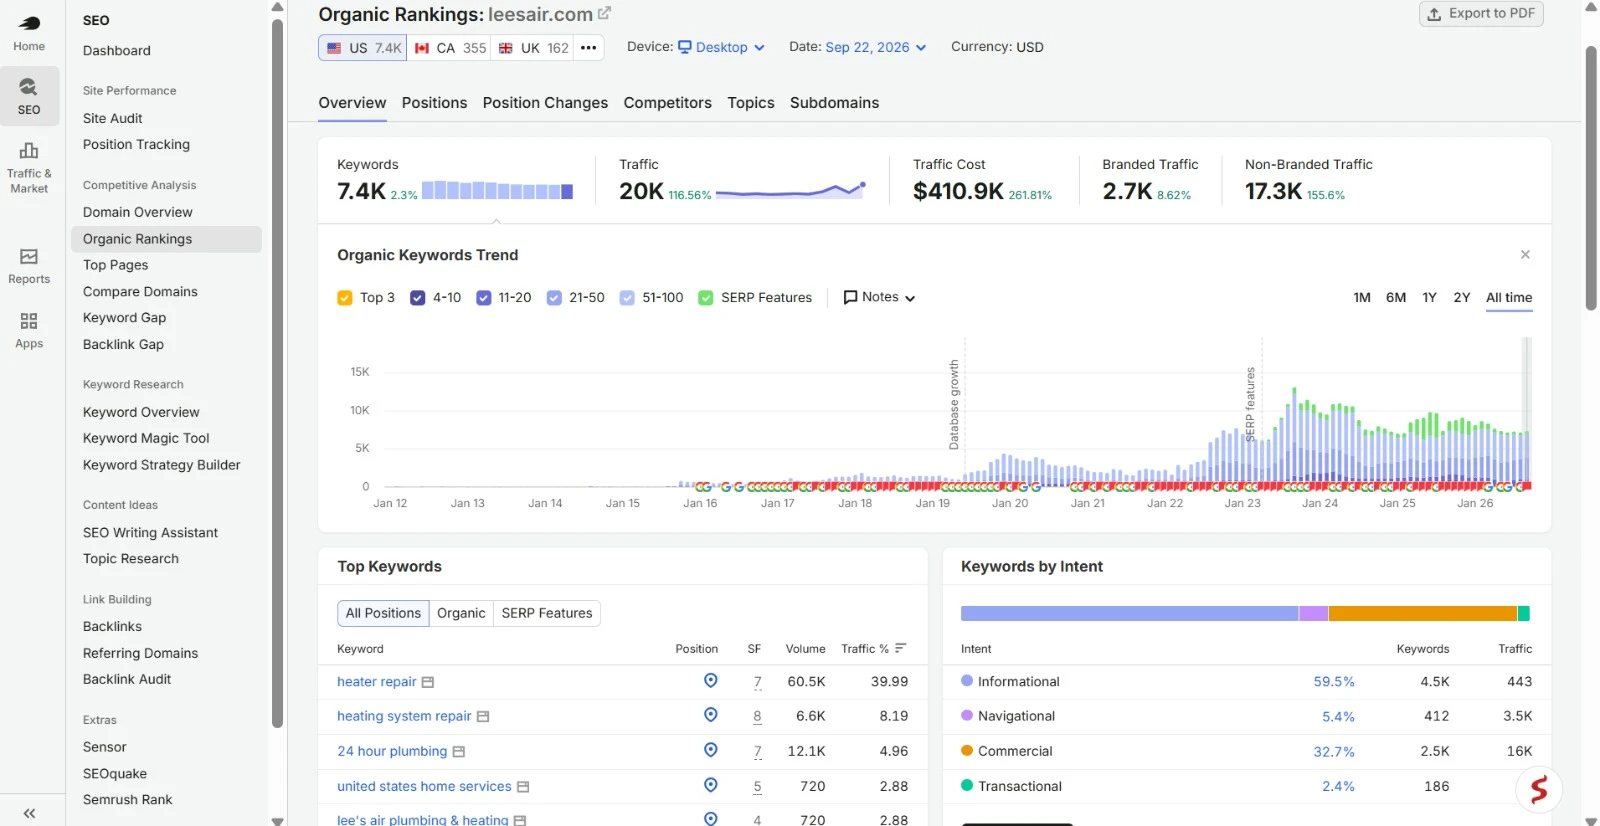Click the Commercial orange segment of intent bar
Image resolution: width=1600 pixels, height=826 pixels.
(1422, 613)
